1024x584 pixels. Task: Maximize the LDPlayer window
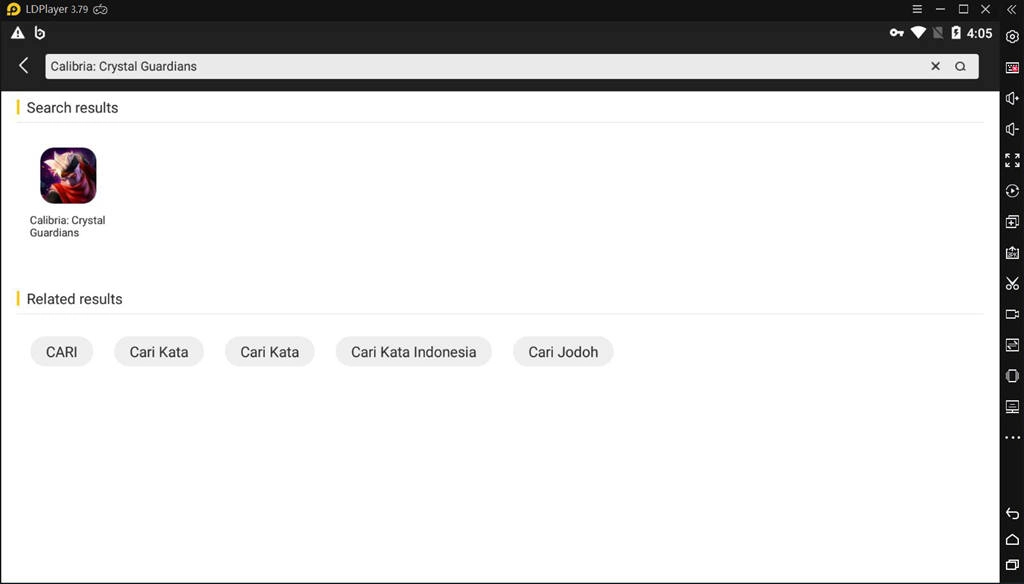pos(963,9)
